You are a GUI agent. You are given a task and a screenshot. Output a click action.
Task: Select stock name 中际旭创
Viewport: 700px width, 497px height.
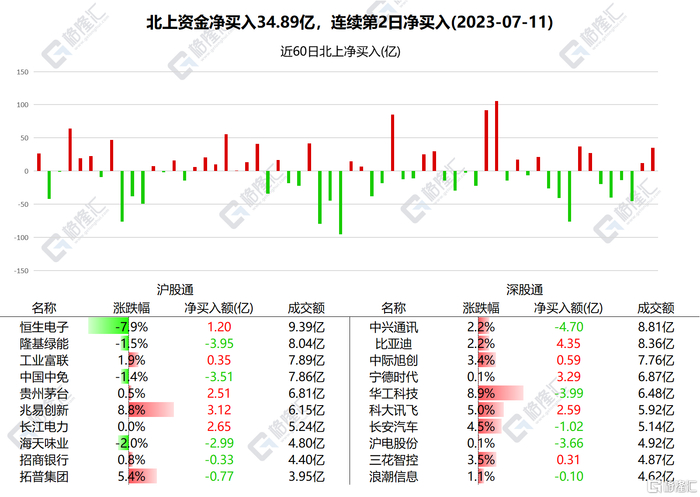(x=393, y=360)
